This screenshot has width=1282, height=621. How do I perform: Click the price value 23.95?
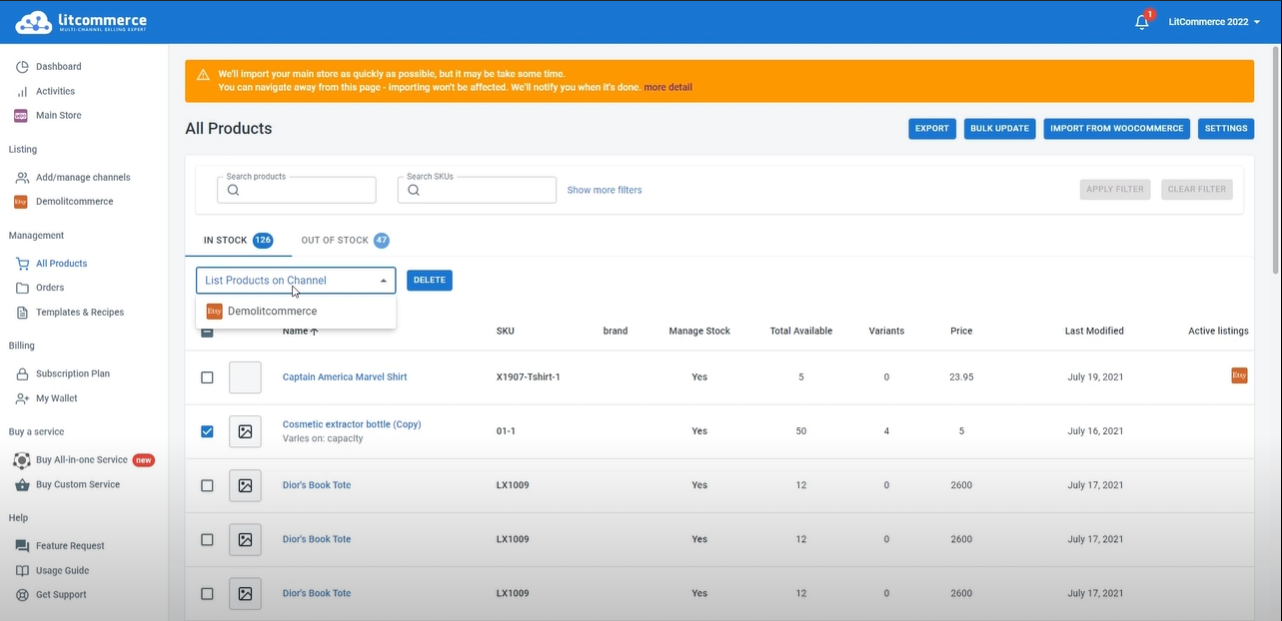[961, 378]
